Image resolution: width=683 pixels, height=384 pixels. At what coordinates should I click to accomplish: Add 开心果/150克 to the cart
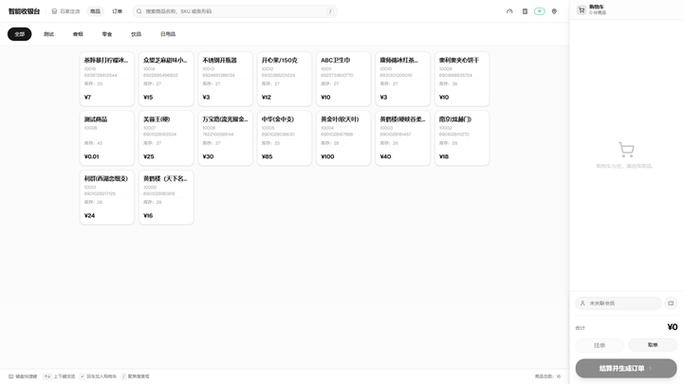pos(284,79)
